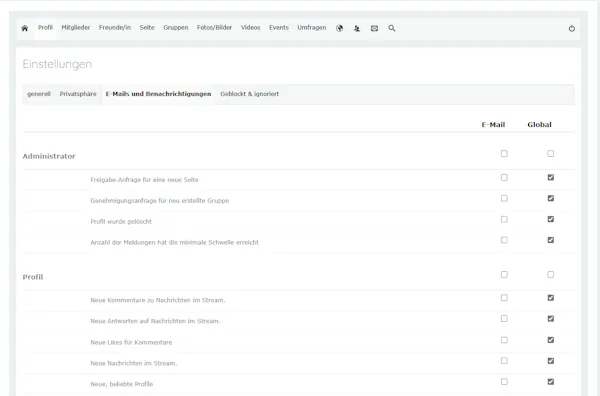Viewport: 600px width, 396px height.
Task: Enable E-Mail for Neue Antworten auf Nachrichten
Action: [504, 318]
